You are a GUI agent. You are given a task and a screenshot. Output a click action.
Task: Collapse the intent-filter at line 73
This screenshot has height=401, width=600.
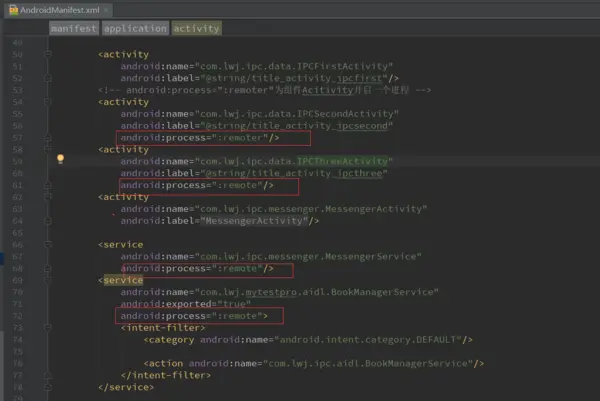(x=48, y=328)
